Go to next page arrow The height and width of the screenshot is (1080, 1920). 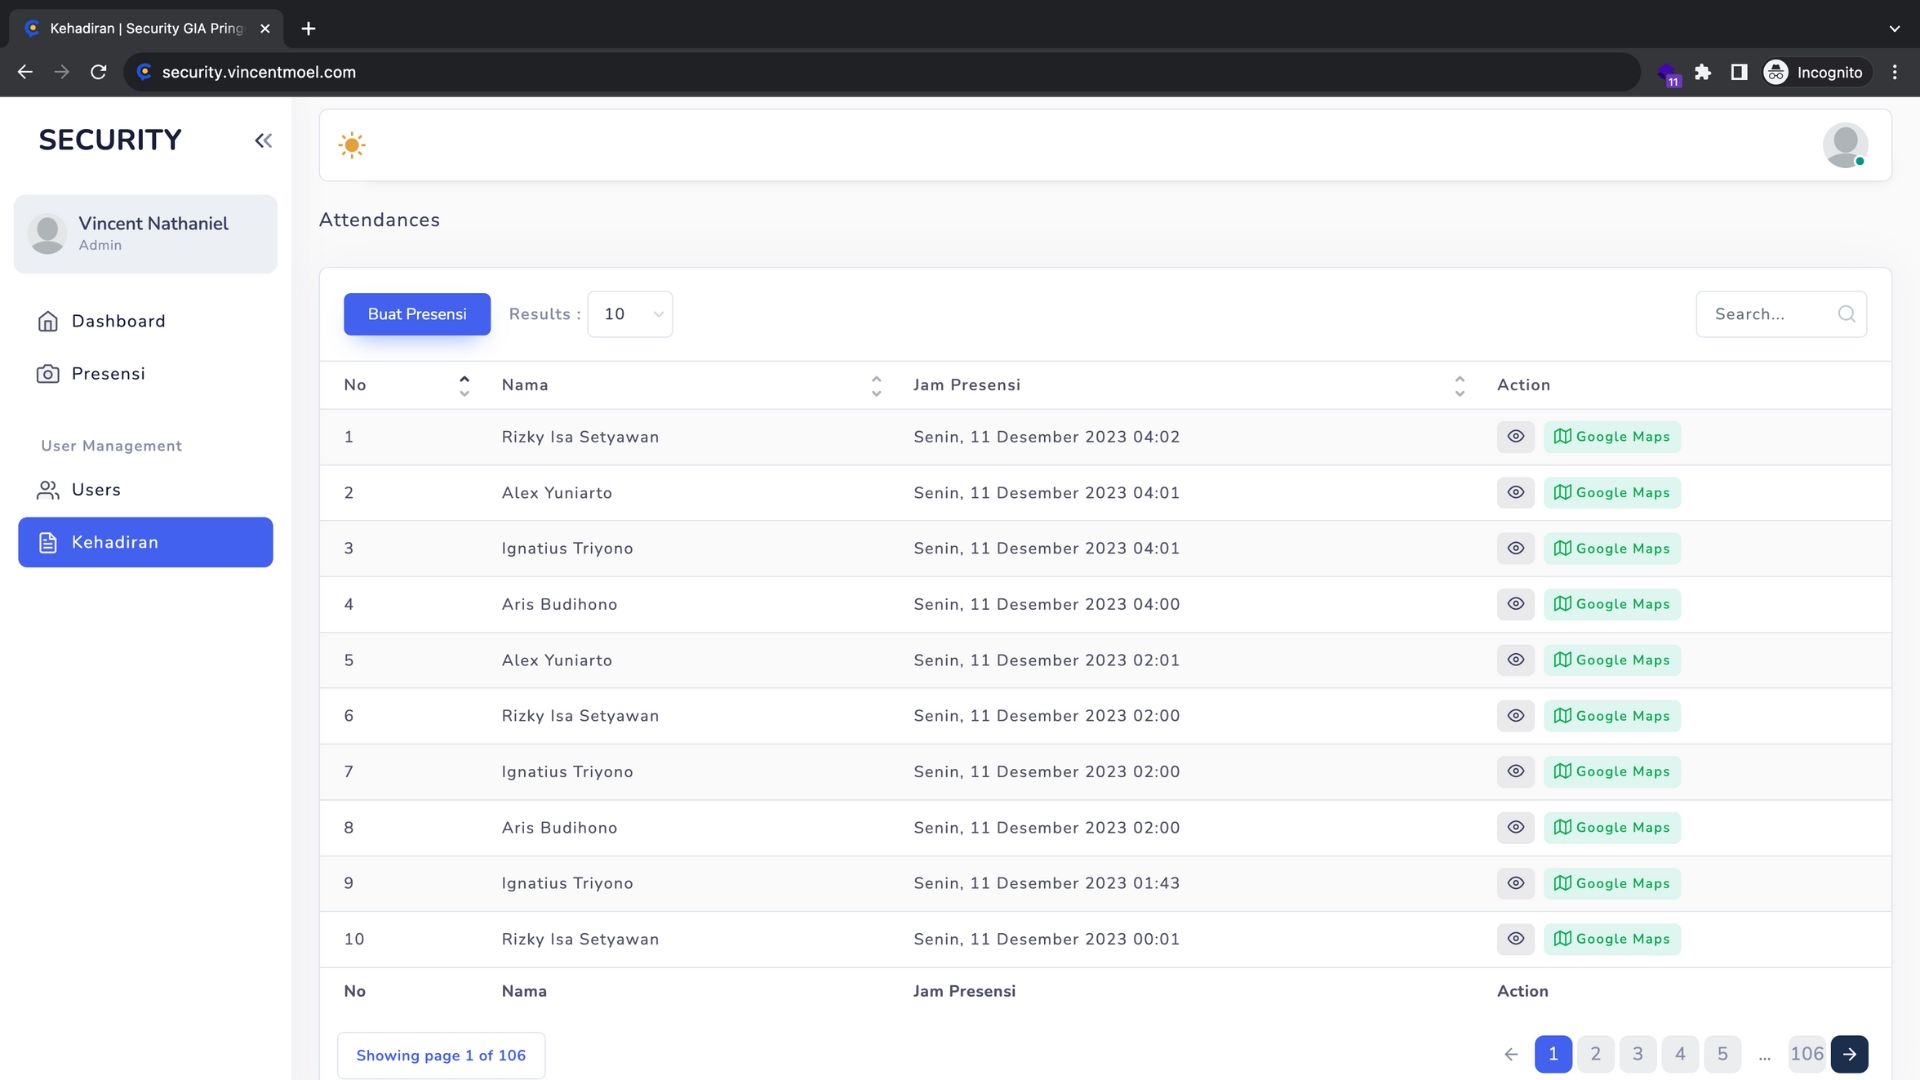(1849, 1054)
